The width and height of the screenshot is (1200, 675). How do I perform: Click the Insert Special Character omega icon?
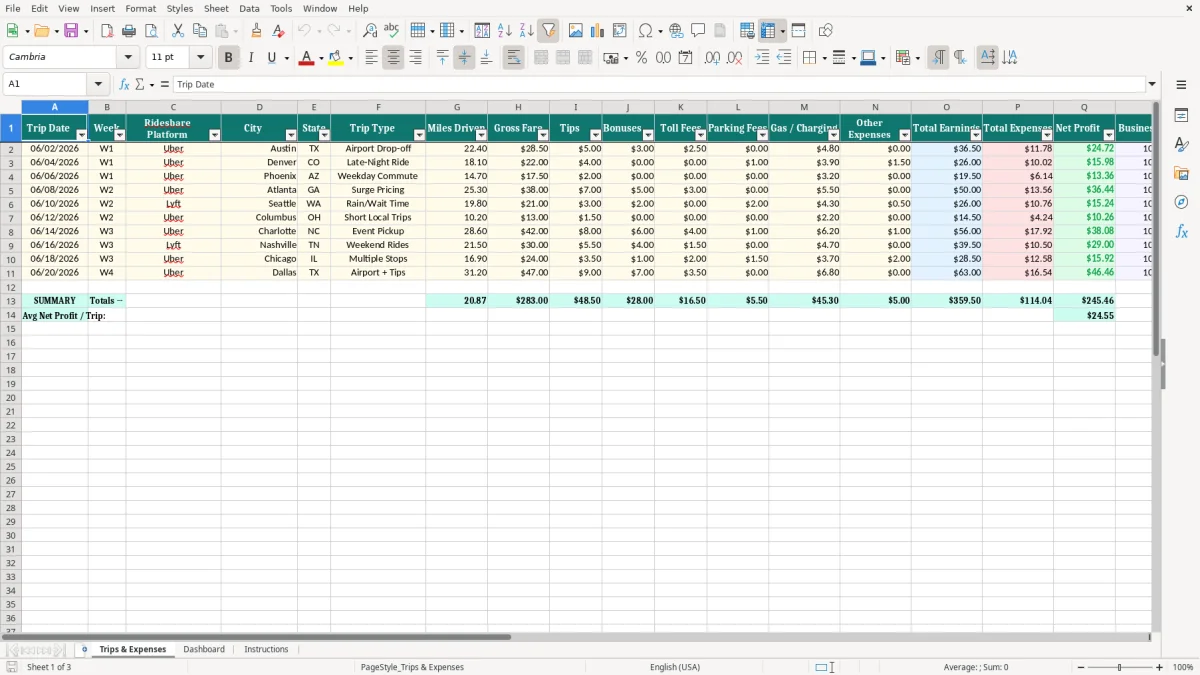(645, 31)
